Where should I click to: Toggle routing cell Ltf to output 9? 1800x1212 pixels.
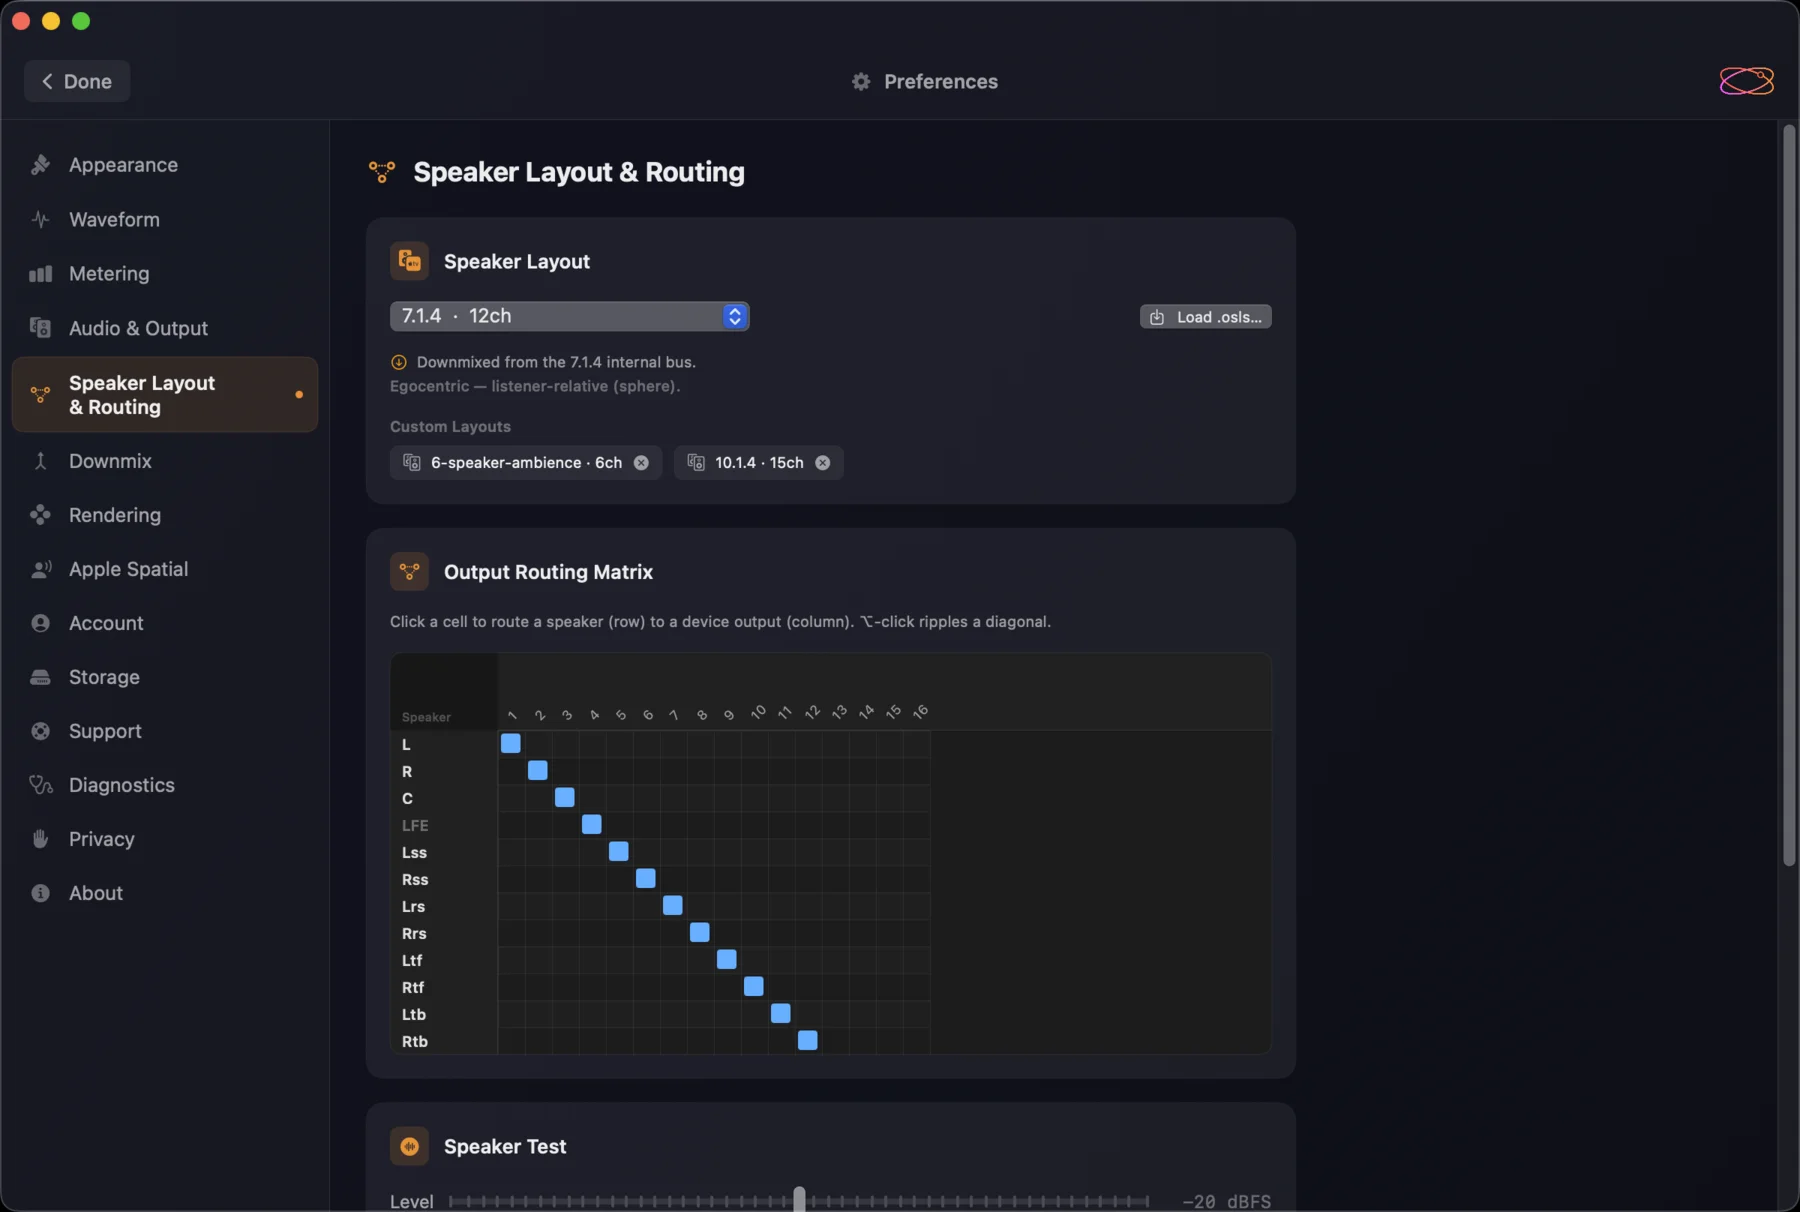727,960
